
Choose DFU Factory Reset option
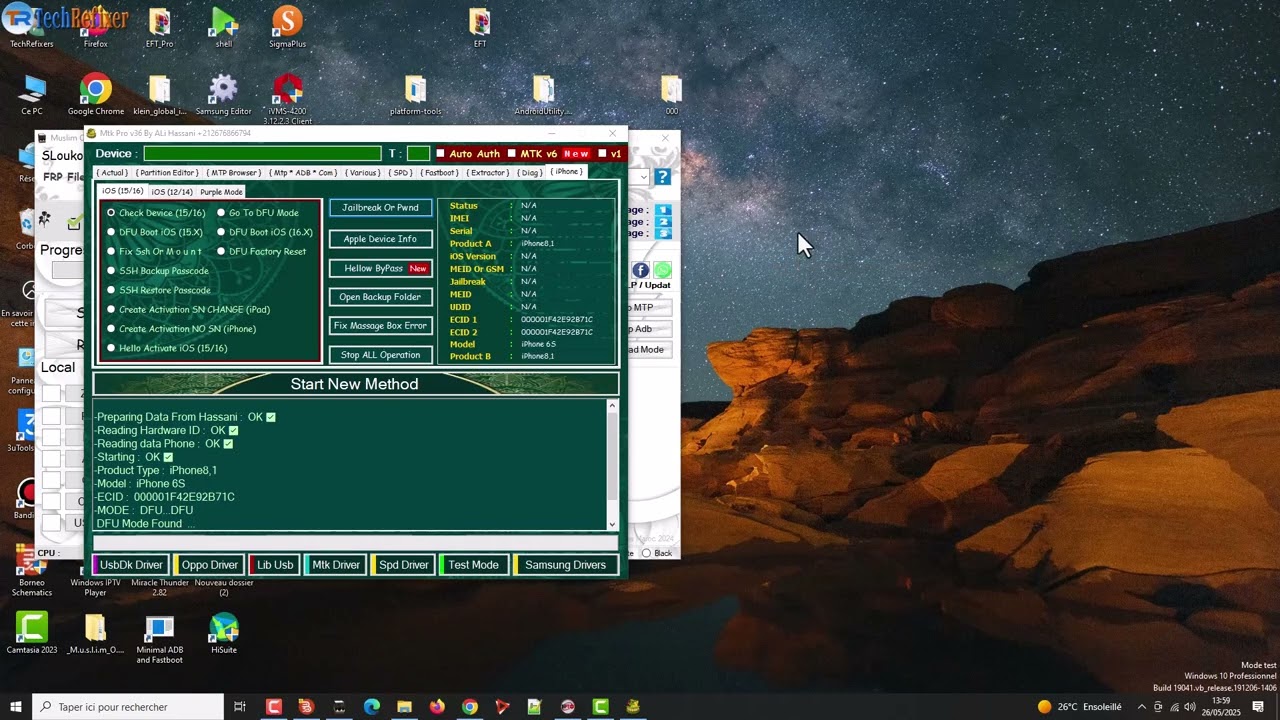pos(221,251)
